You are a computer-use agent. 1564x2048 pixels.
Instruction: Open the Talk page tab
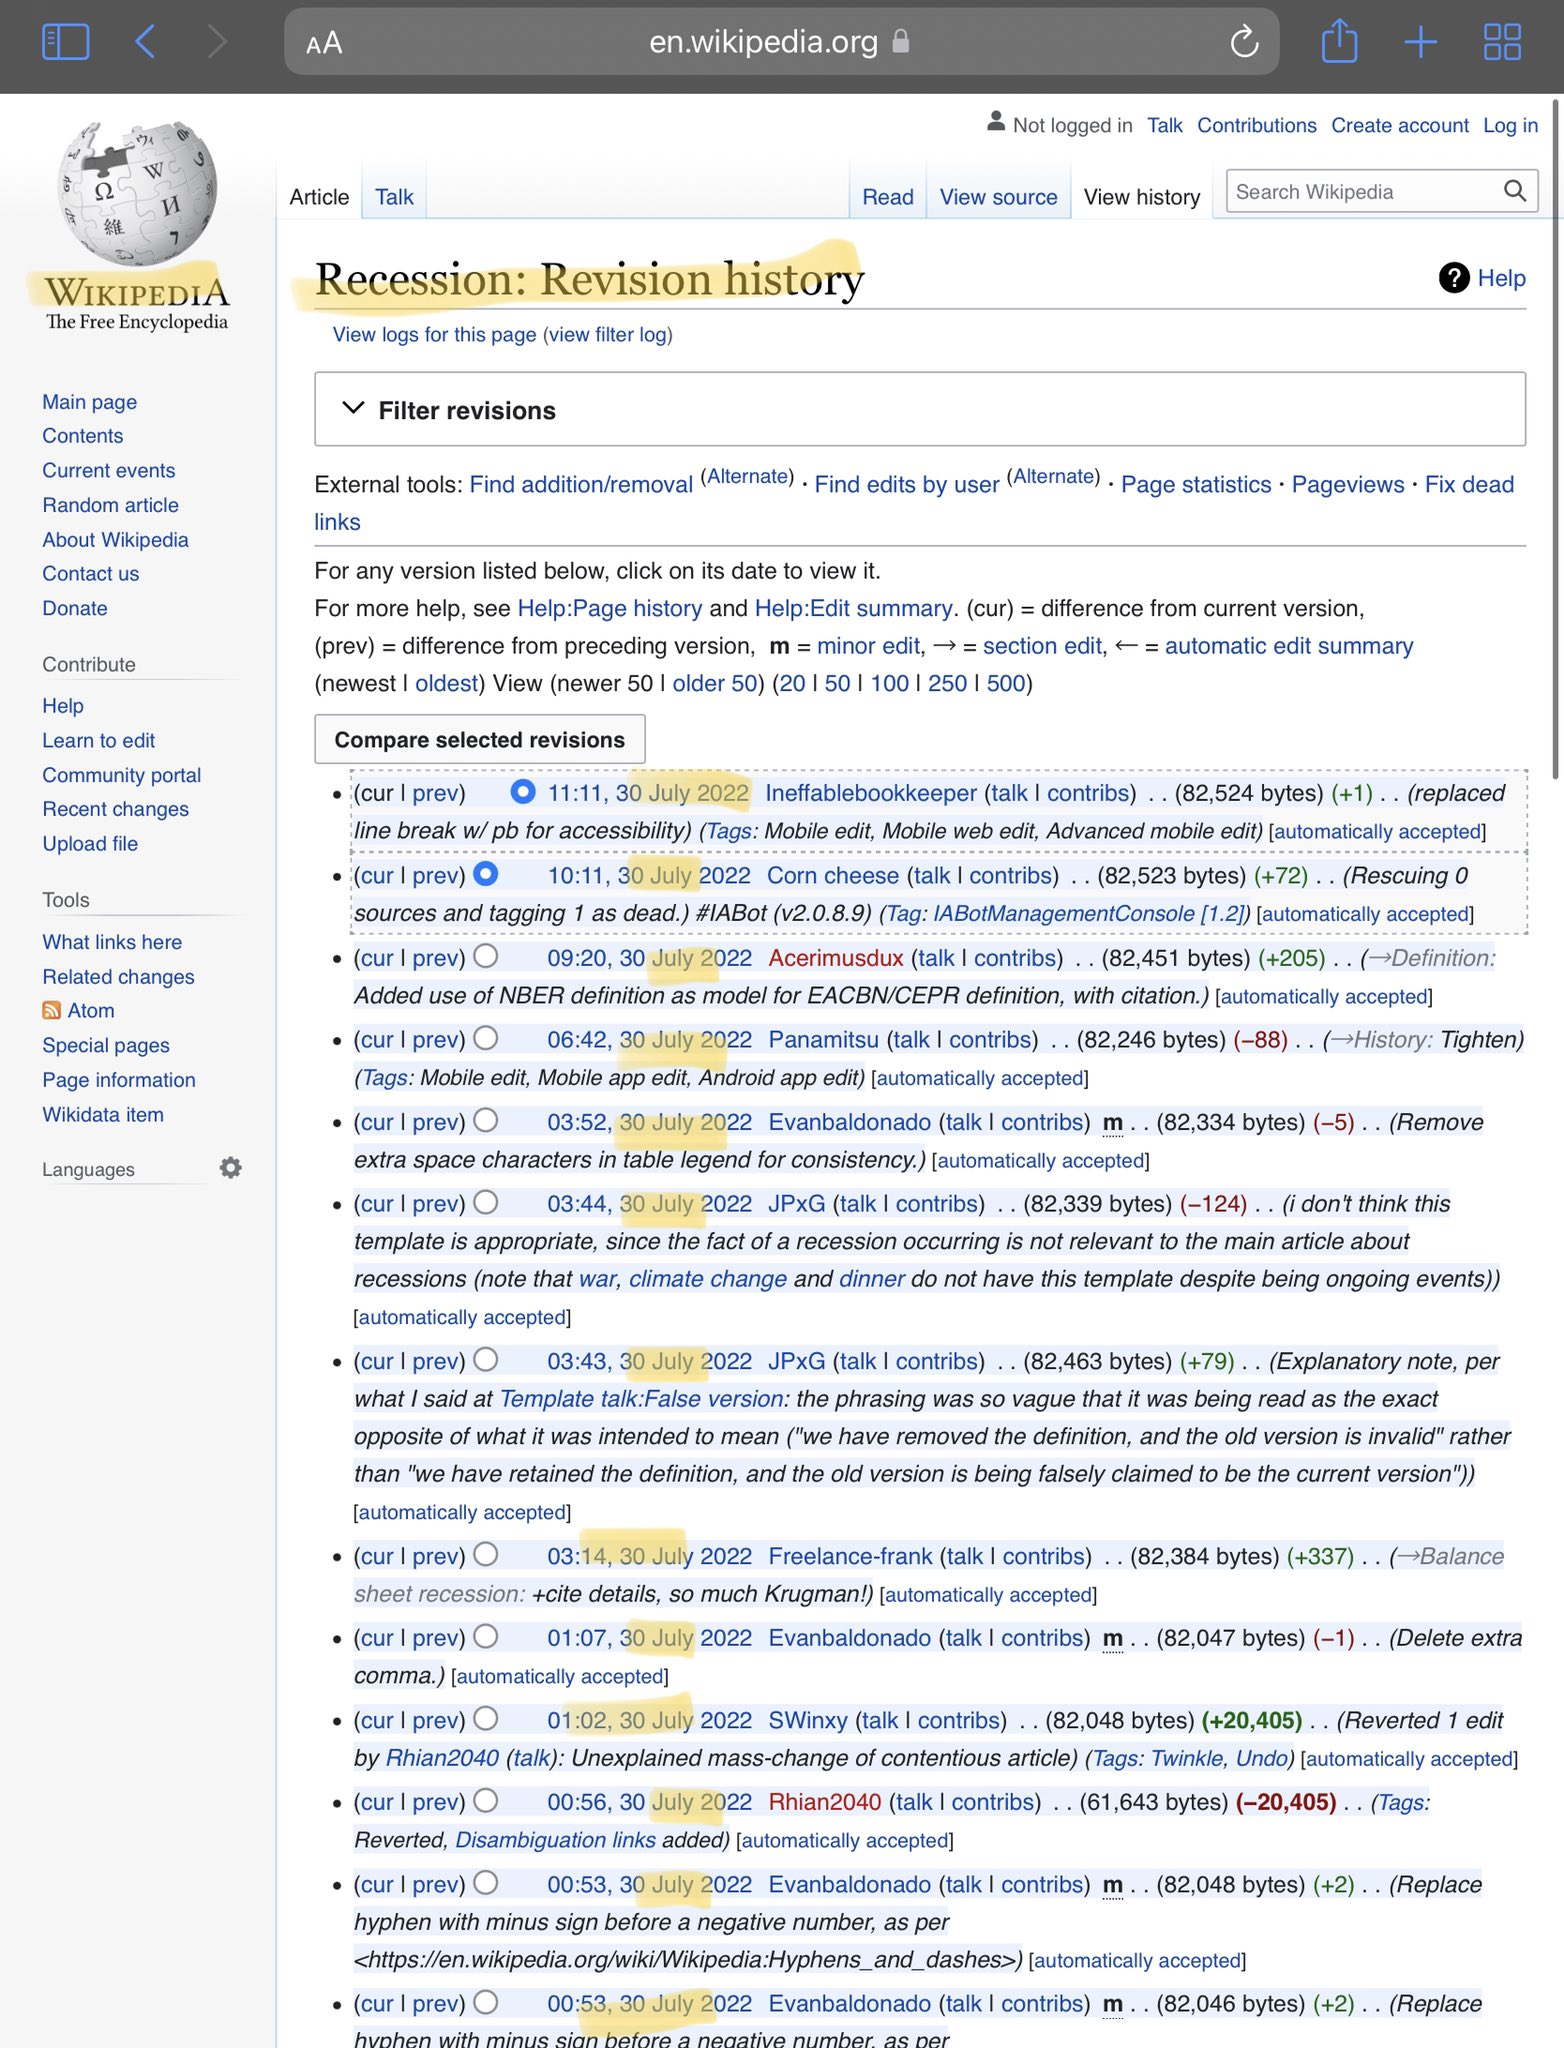click(x=394, y=197)
